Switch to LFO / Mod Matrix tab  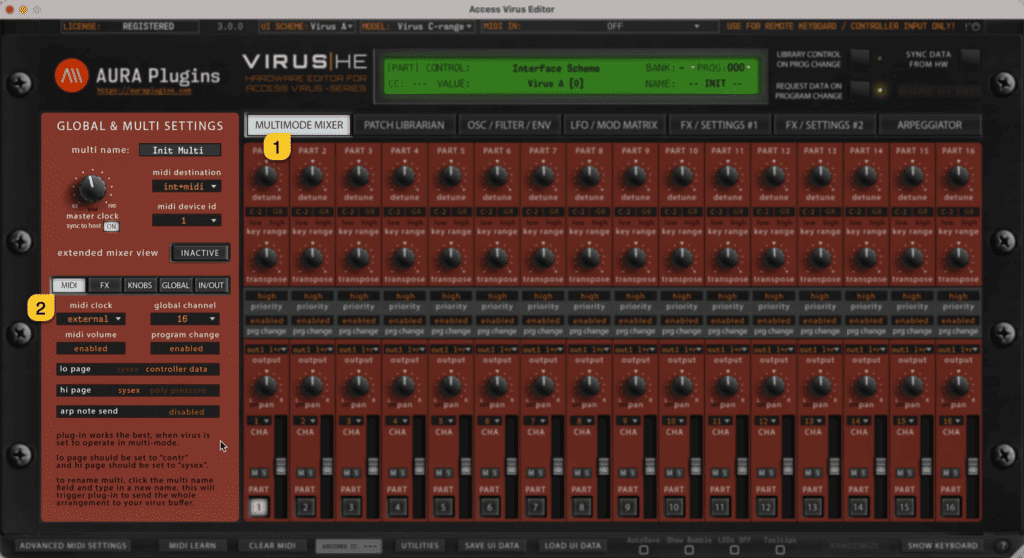(614, 125)
